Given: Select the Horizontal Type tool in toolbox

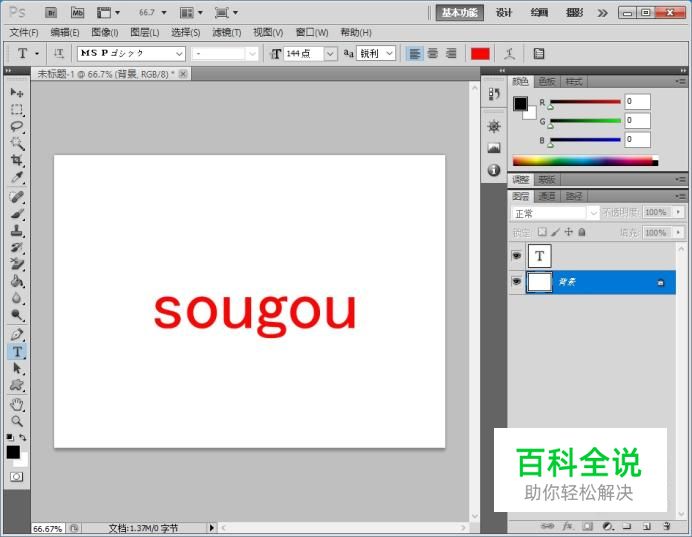Looking at the screenshot, I should 17,352.
